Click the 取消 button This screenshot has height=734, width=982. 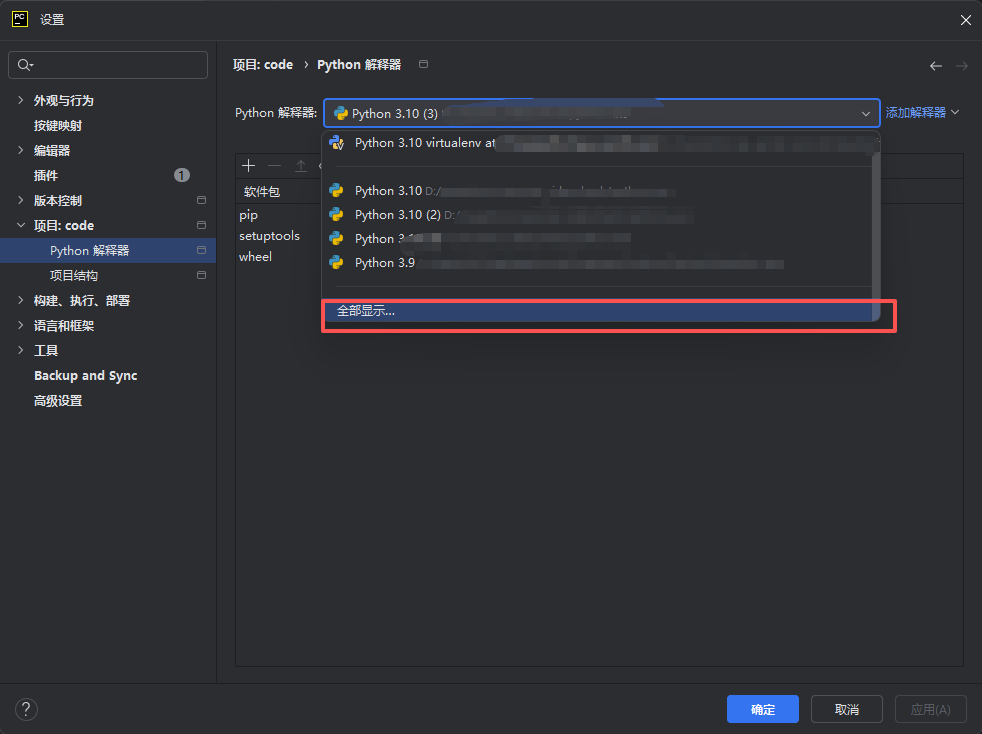pos(847,709)
